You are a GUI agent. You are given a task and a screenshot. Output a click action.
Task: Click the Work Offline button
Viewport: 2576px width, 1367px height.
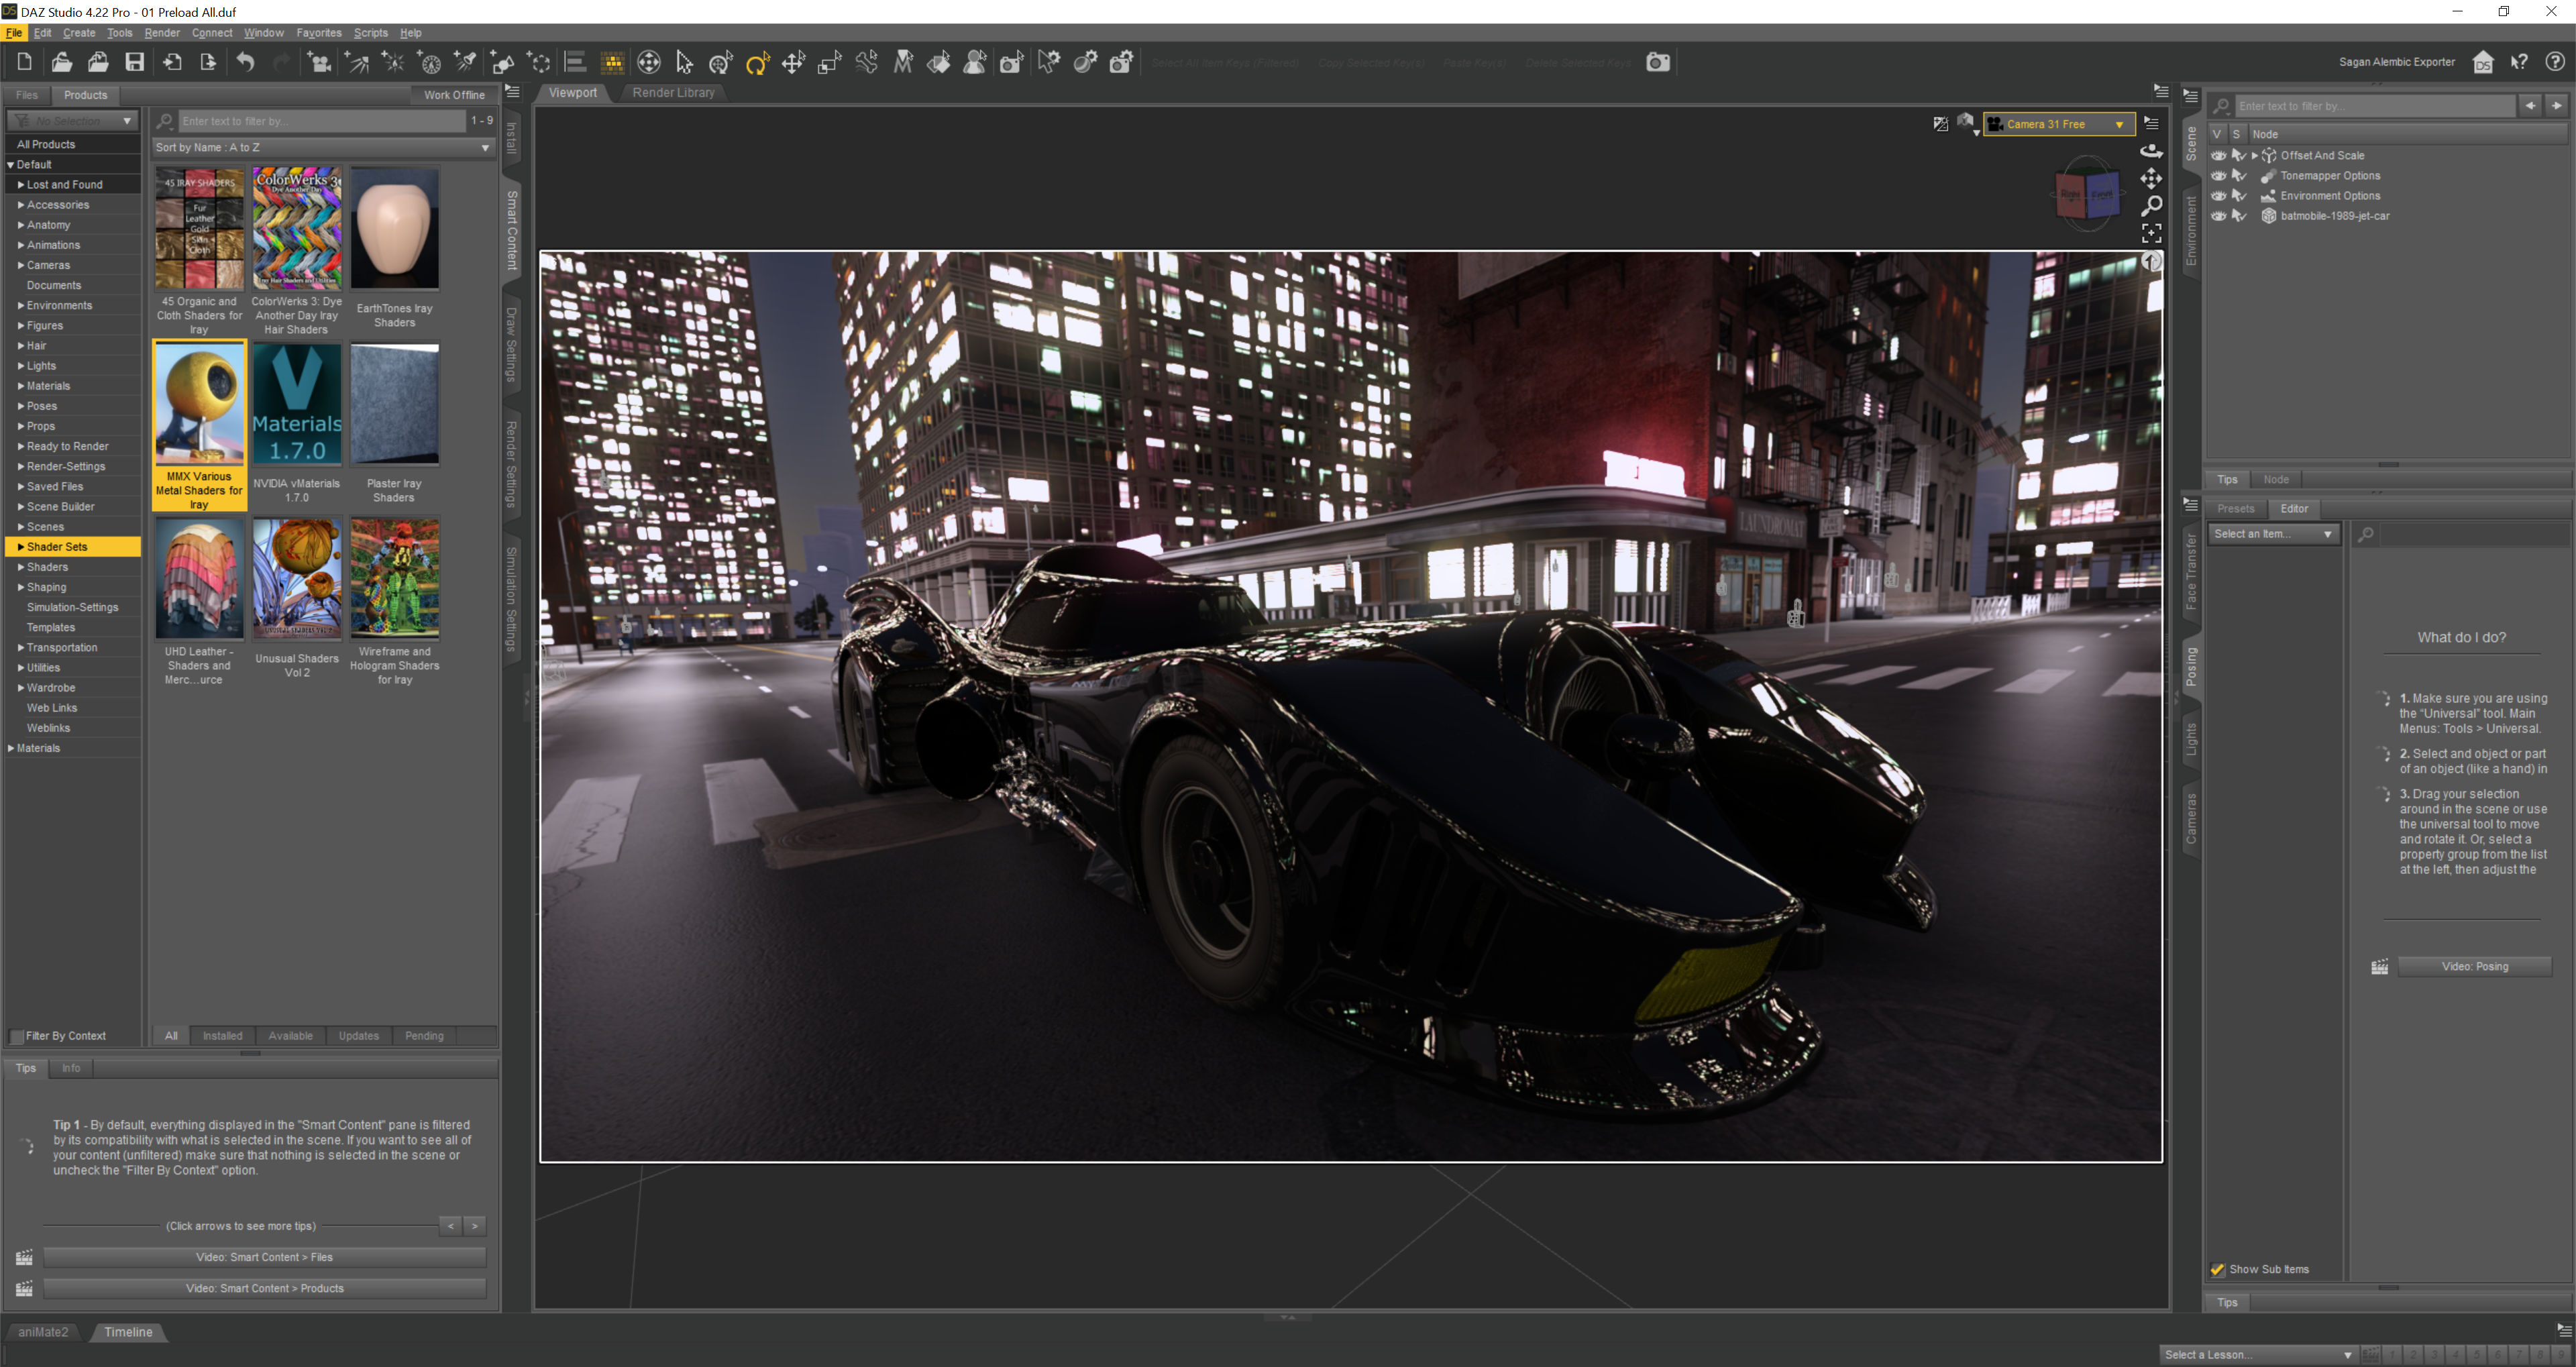click(454, 95)
